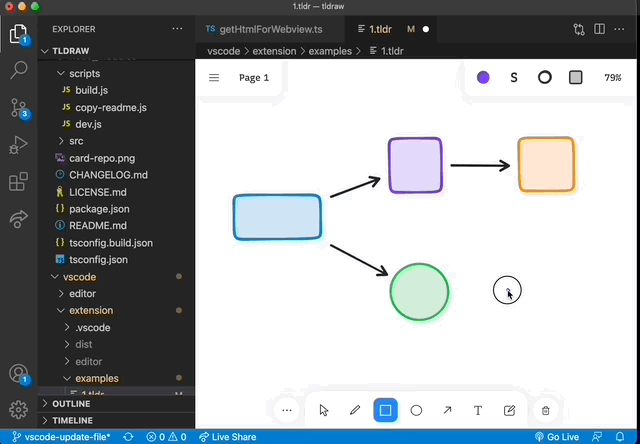Open the Explorer view in activity bar

[x=19, y=34]
